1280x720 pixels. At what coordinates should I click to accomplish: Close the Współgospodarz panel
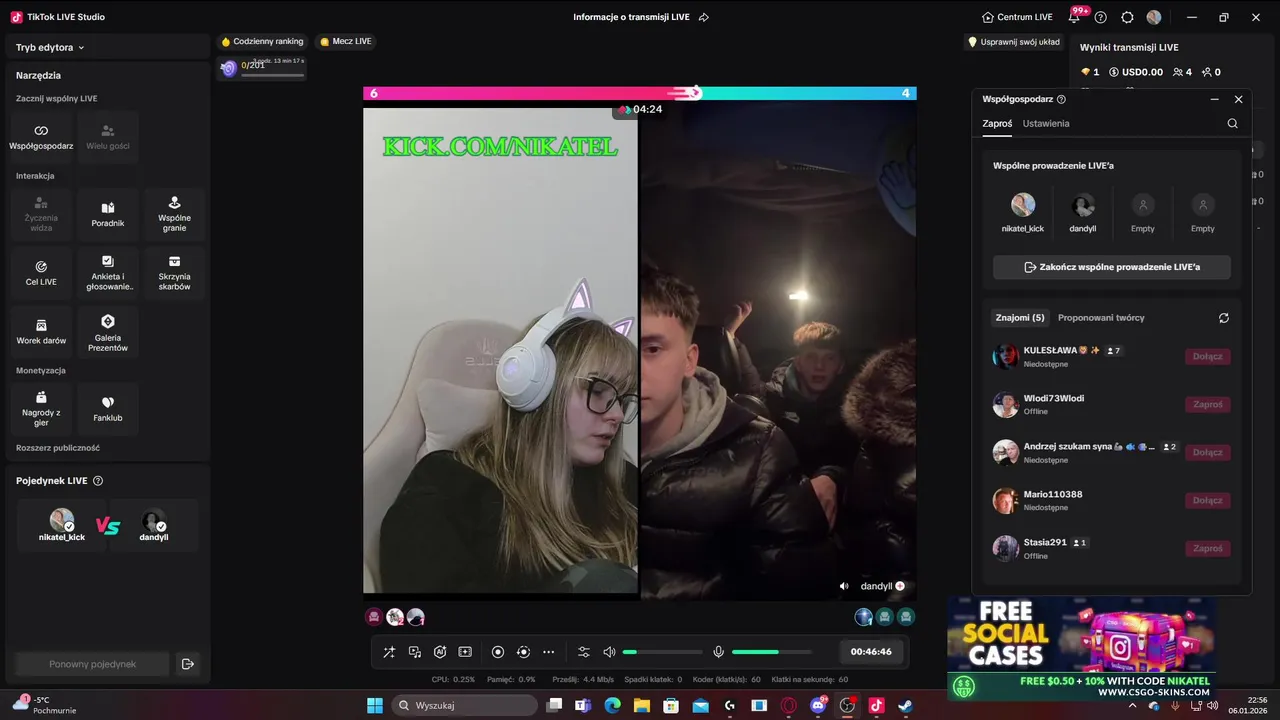tap(1238, 99)
